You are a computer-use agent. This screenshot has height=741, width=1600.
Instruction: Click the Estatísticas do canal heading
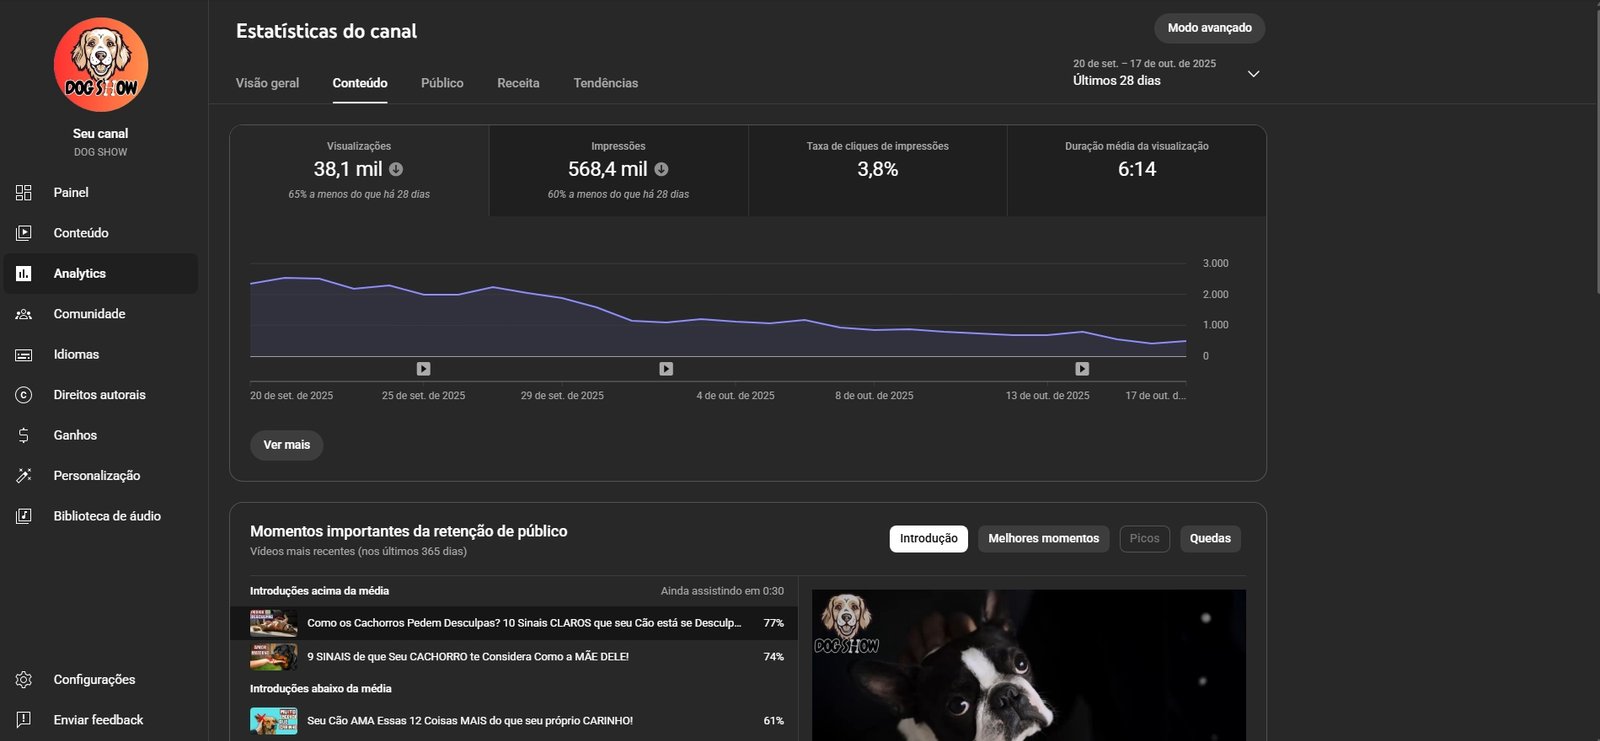point(327,31)
